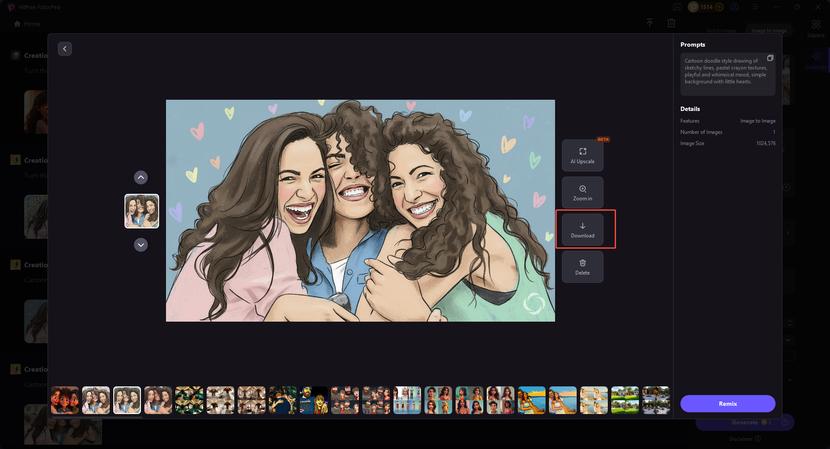830x449 pixels.
Task: Select the white-bordered highlighted thumbnail in the bottom strip
Action: tap(127, 400)
